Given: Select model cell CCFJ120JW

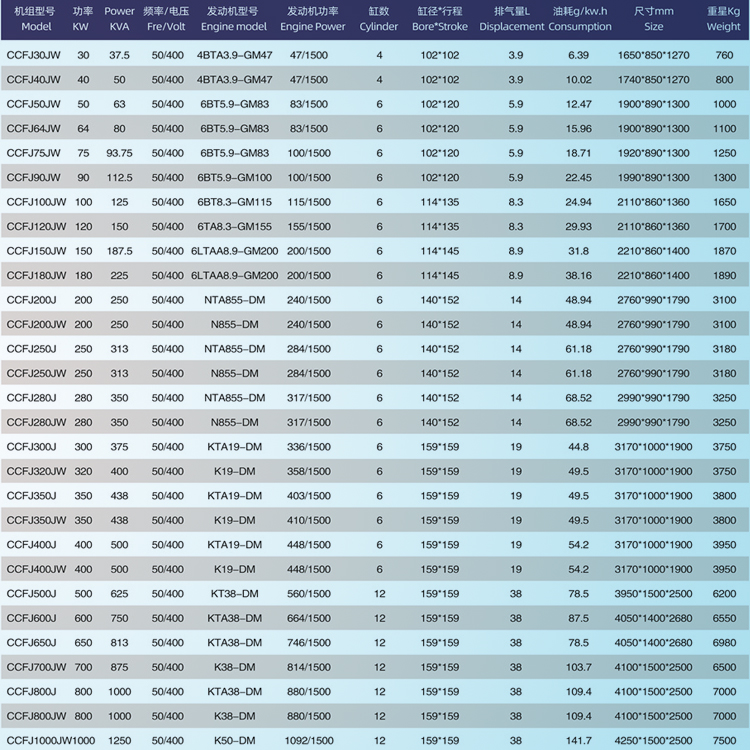Looking at the screenshot, I should point(36,227).
